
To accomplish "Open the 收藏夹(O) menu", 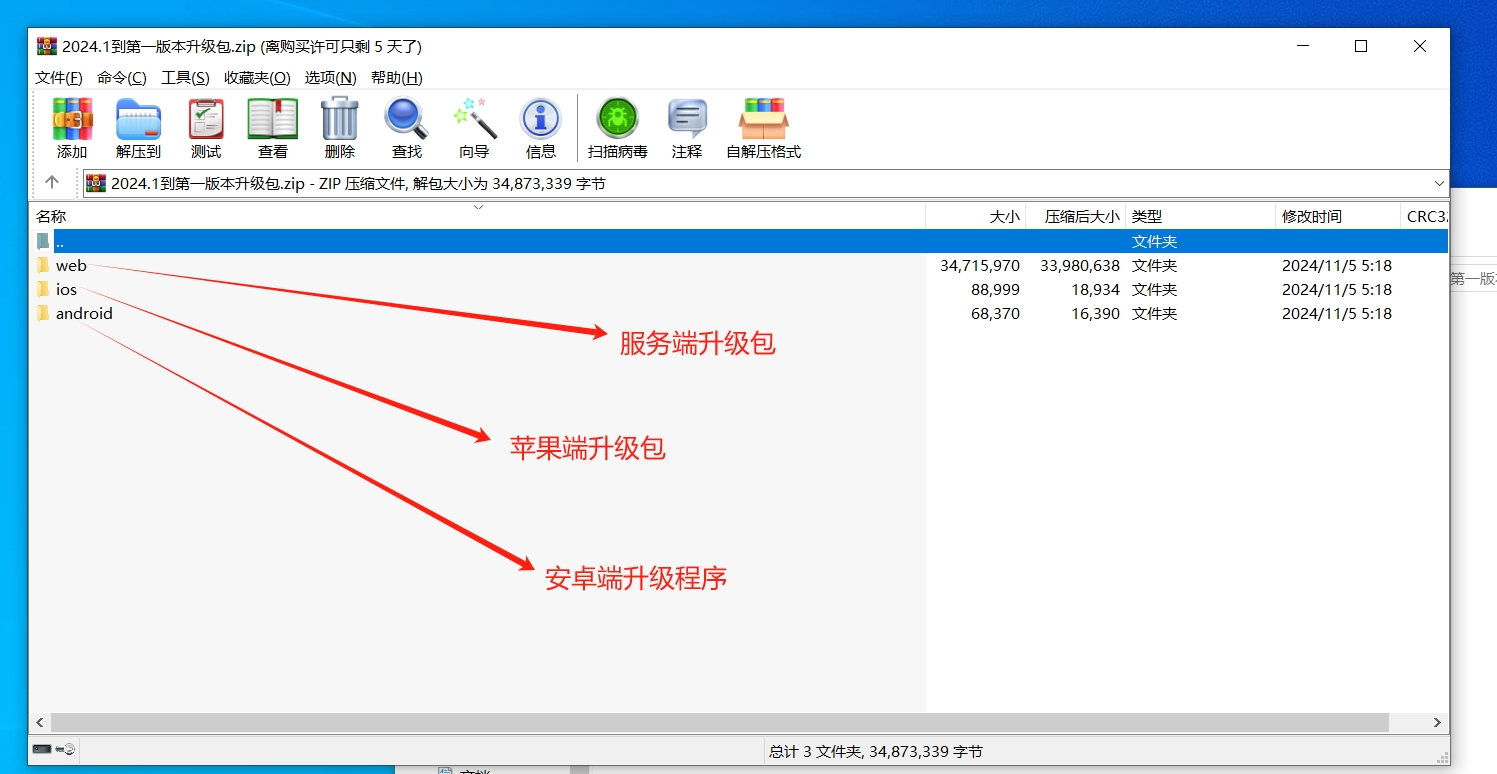I will 257,78.
